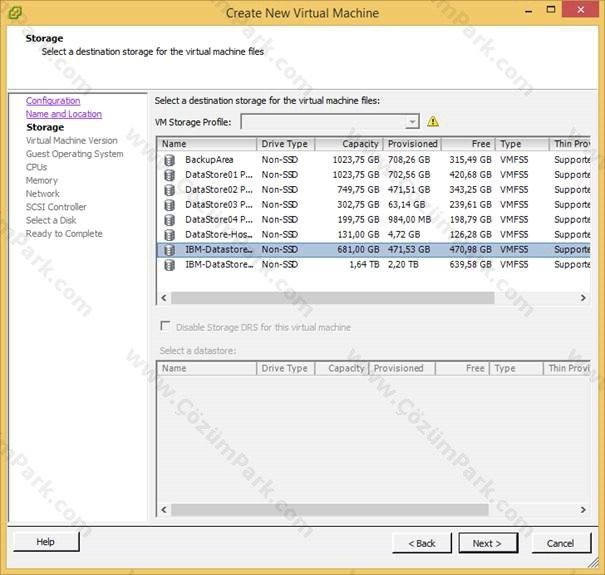
Task: Select the DataStore03 P... datastore row
Action: (373, 205)
